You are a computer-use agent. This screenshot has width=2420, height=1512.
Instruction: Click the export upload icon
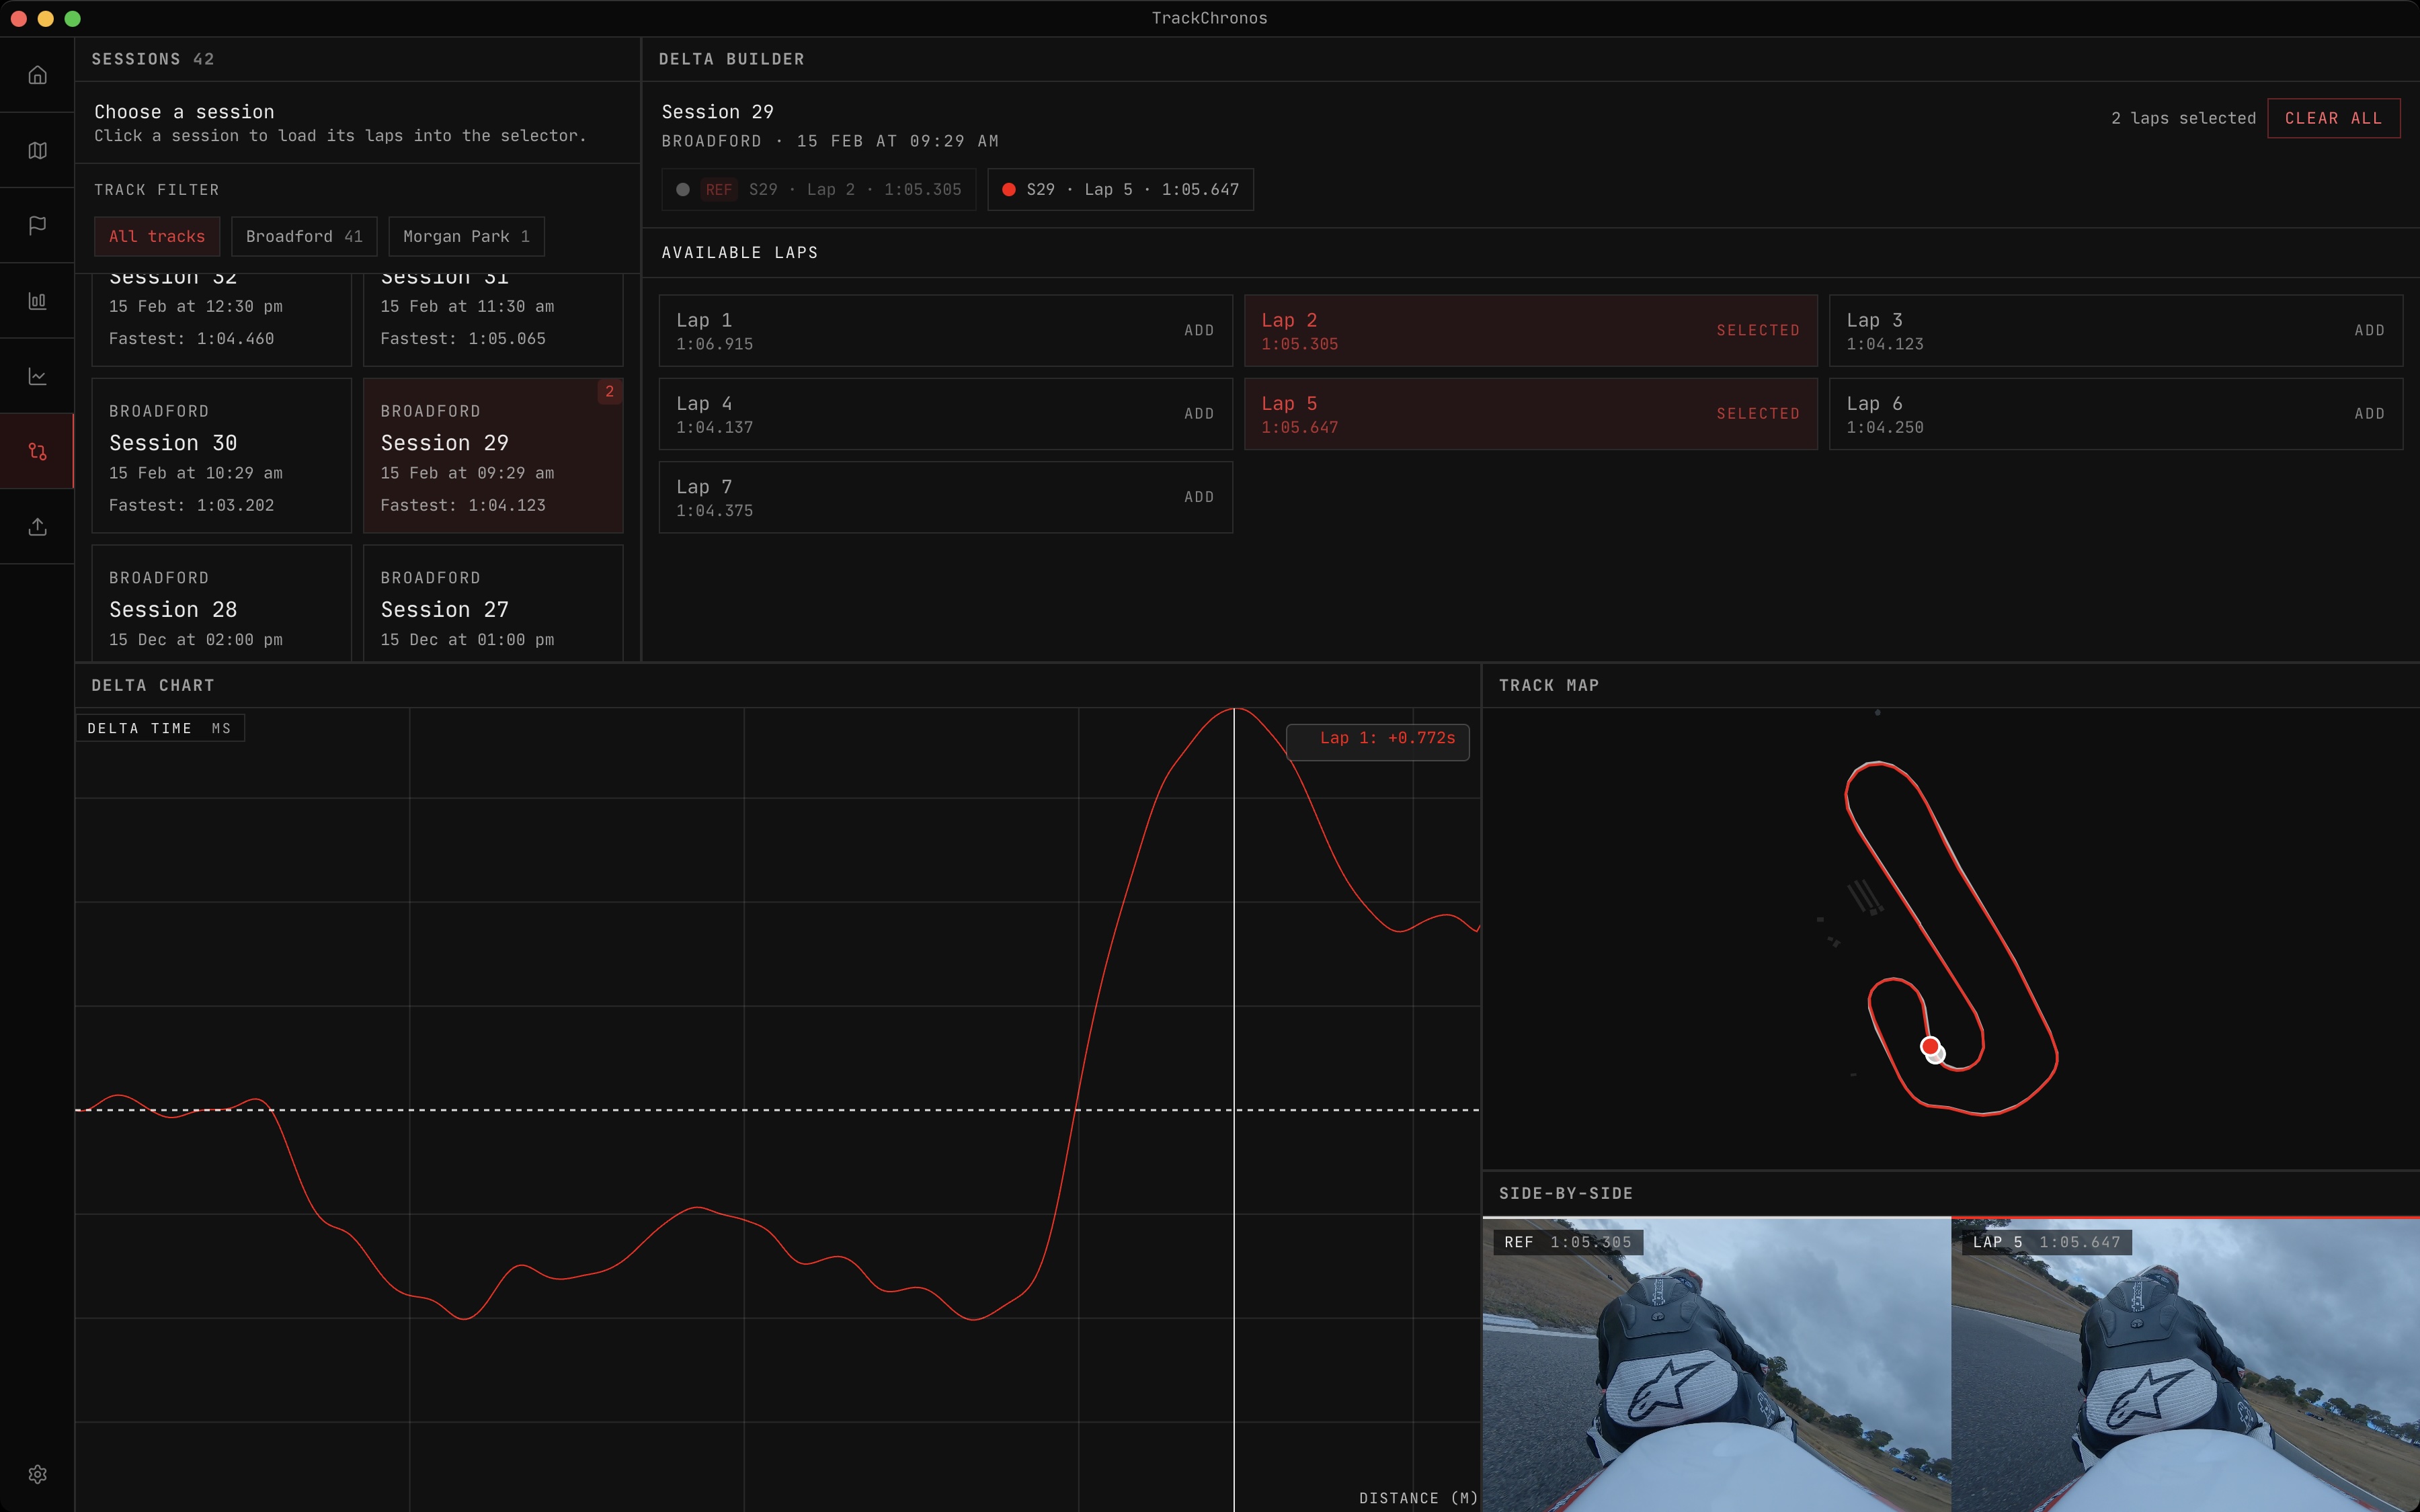(x=37, y=526)
